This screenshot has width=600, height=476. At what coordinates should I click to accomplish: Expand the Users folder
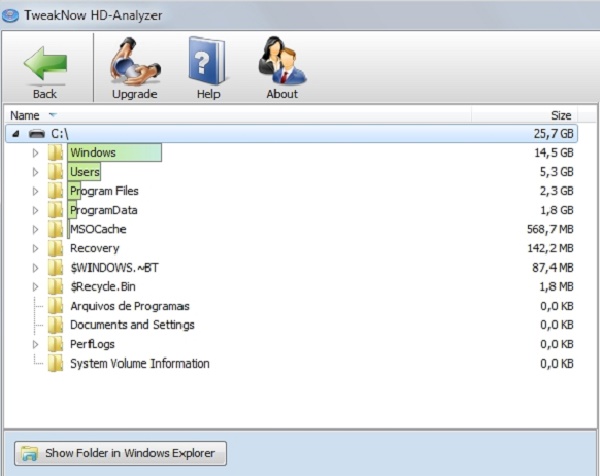pyautogui.click(x=36, y=172)
